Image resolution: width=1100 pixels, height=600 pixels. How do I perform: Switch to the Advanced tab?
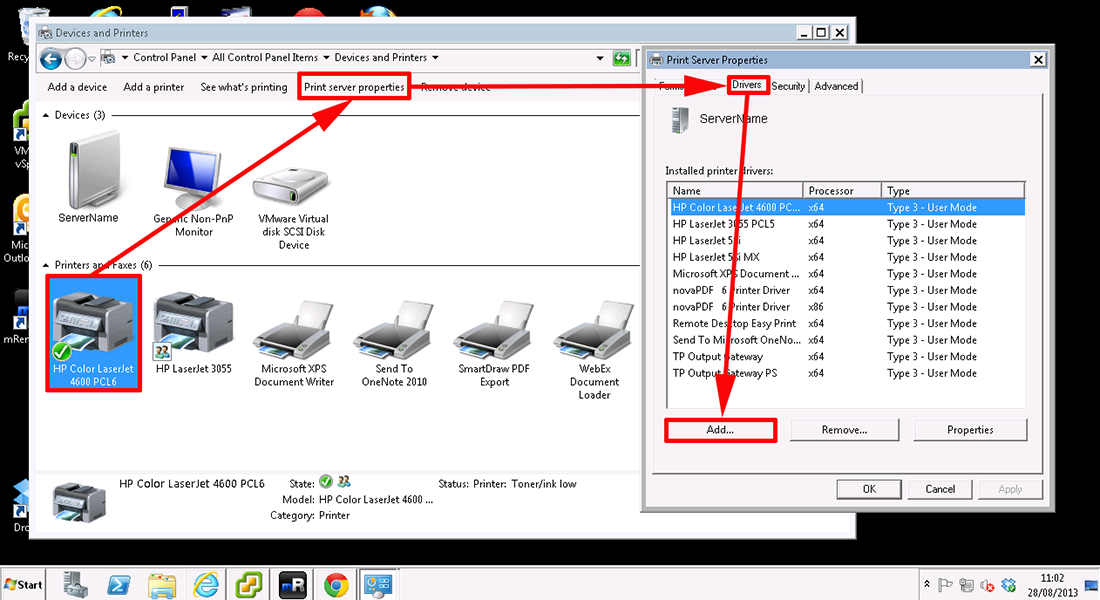836,86
